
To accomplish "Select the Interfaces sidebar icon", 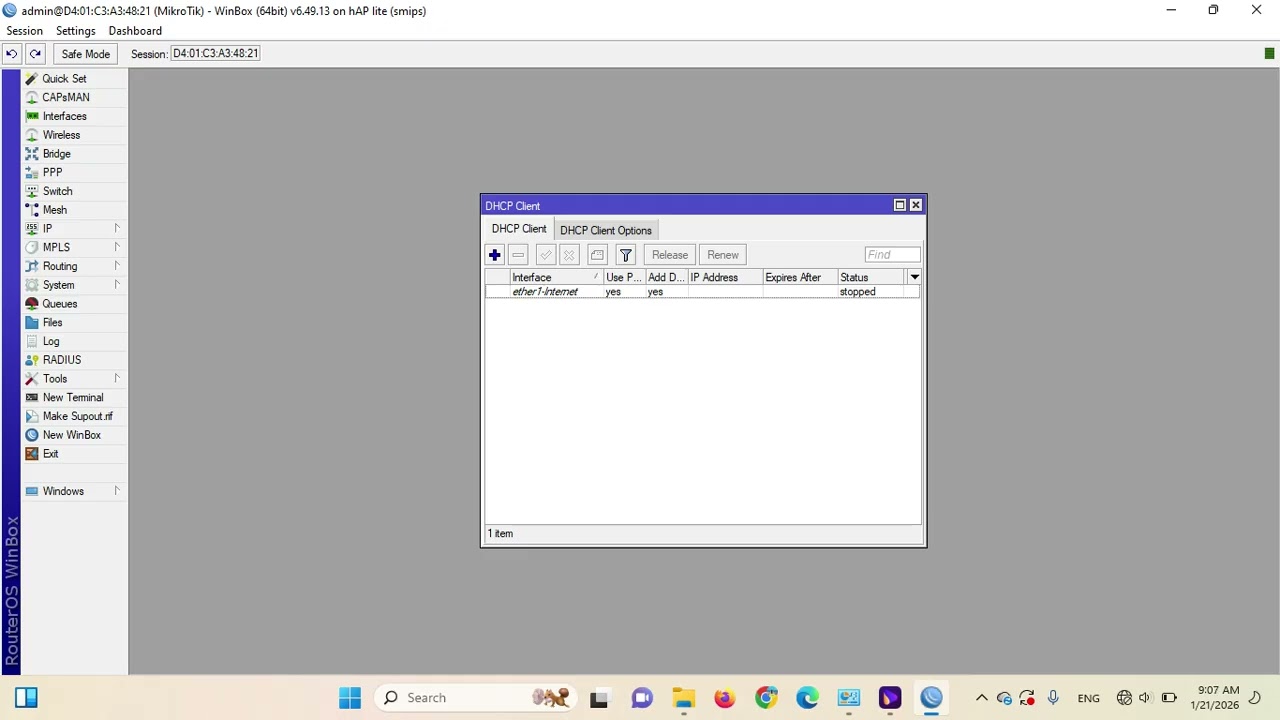I will 32,116.
